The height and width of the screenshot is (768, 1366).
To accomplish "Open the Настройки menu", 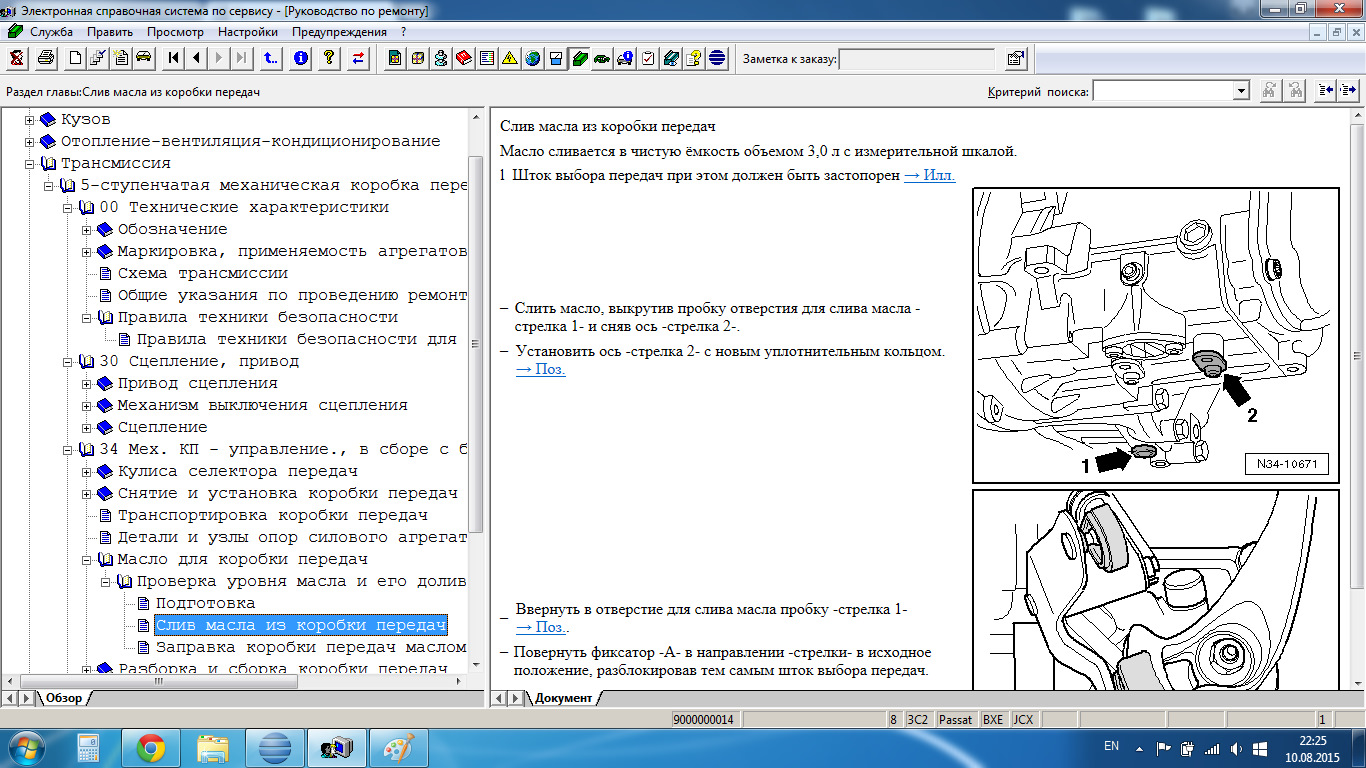I will point(248,32).
